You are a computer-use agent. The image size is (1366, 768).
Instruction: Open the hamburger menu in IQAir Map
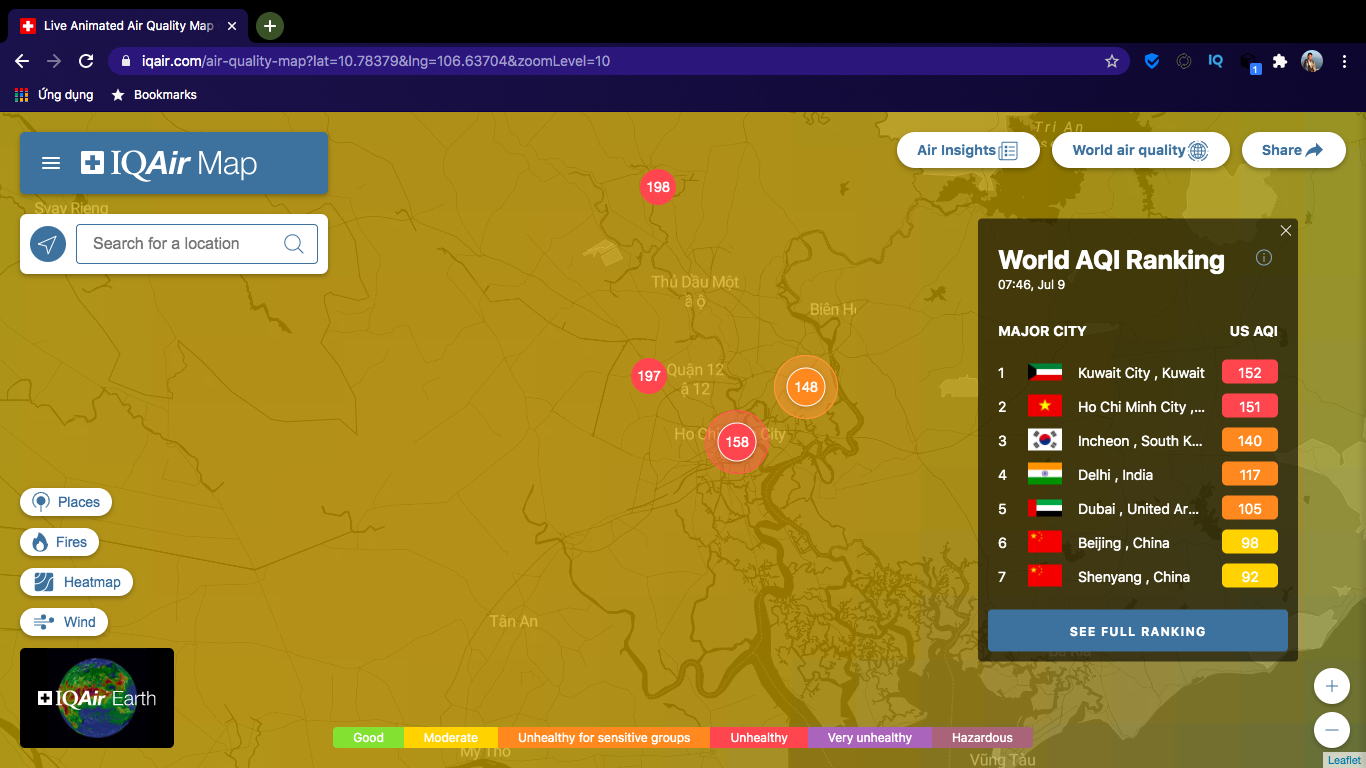51,163
